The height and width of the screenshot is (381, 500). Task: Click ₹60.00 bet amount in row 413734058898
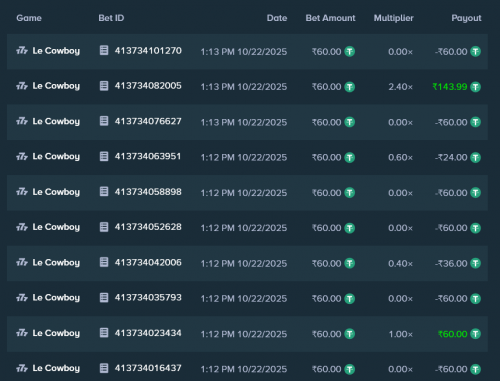(327, 193)
